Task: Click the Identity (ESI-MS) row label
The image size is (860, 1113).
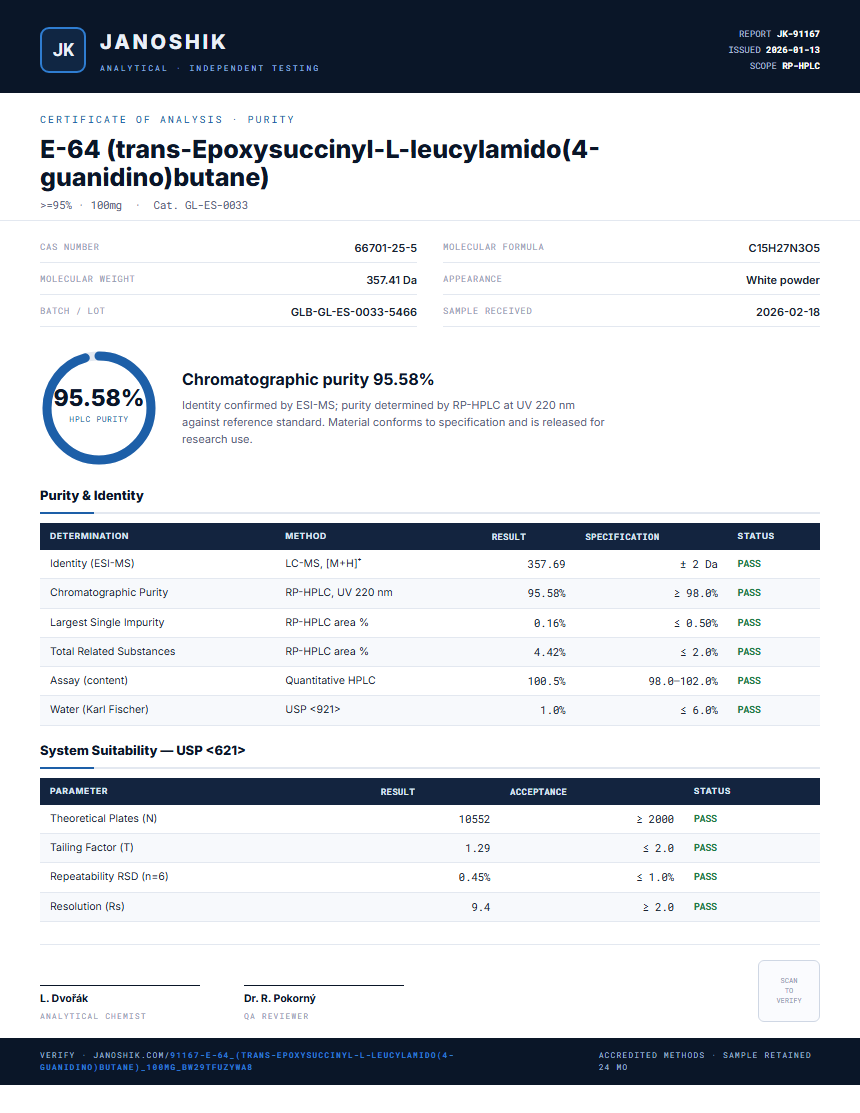Action: pos(92,564)
